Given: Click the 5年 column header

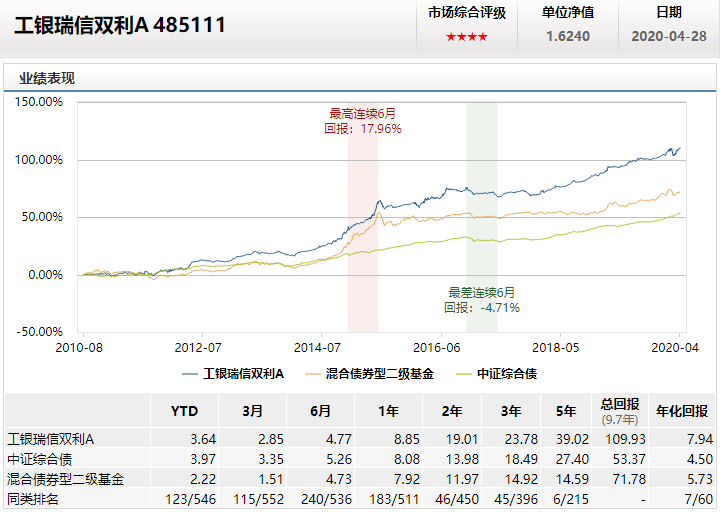Looking at the screenshot, I should pyautogui.click(x=566, y=411).
